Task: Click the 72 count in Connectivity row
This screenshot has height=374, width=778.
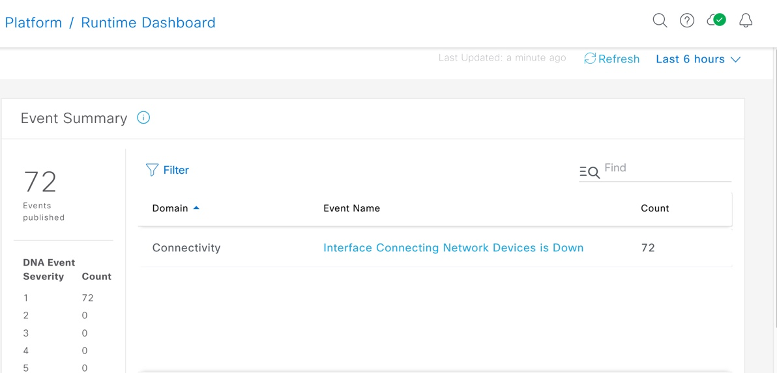Action: click(648, 248)
